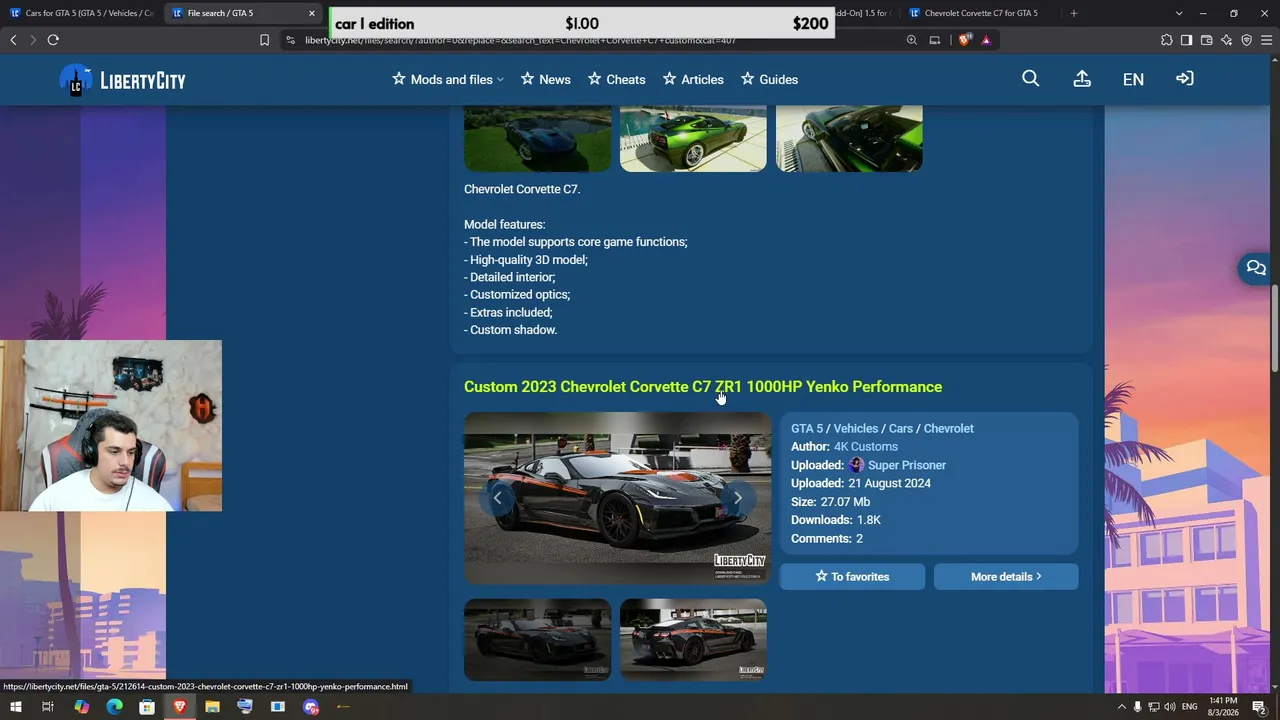
Task: Open the Discord app on taskbar
Action: coord(311,707)
